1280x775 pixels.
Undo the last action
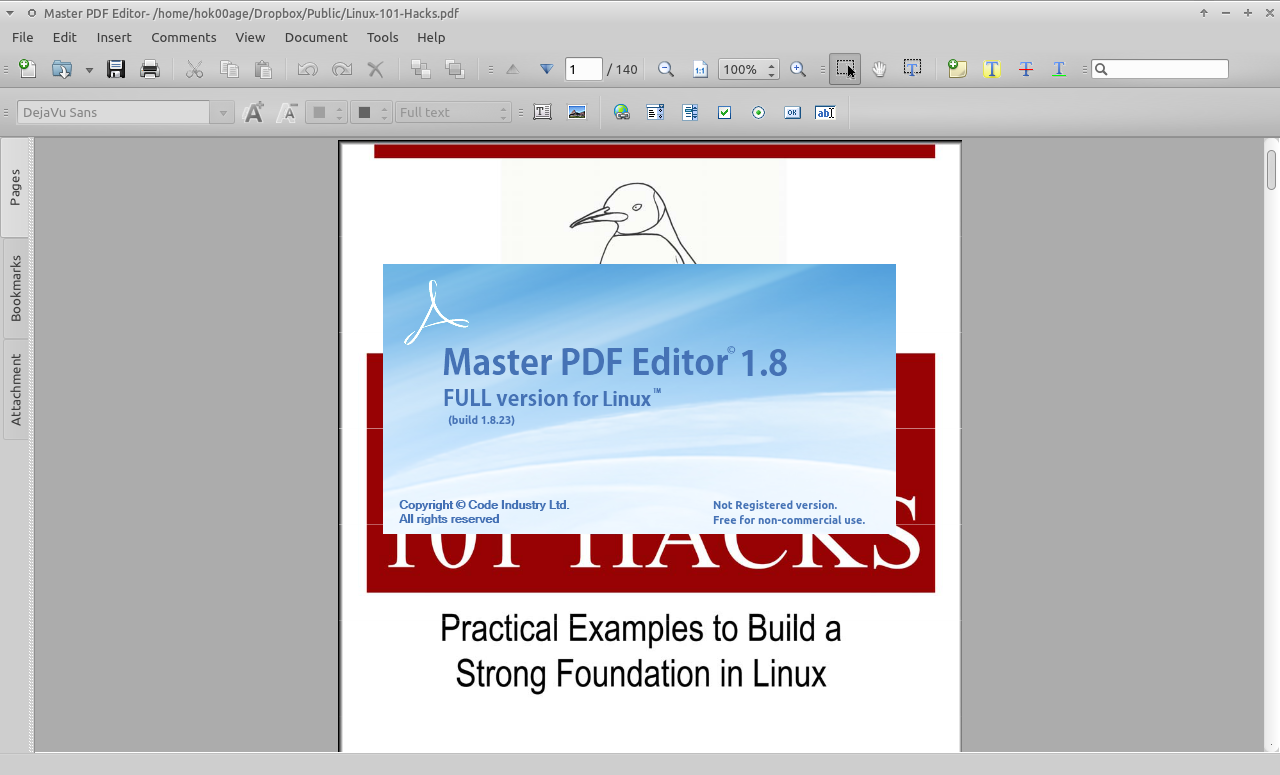point(308,69)
